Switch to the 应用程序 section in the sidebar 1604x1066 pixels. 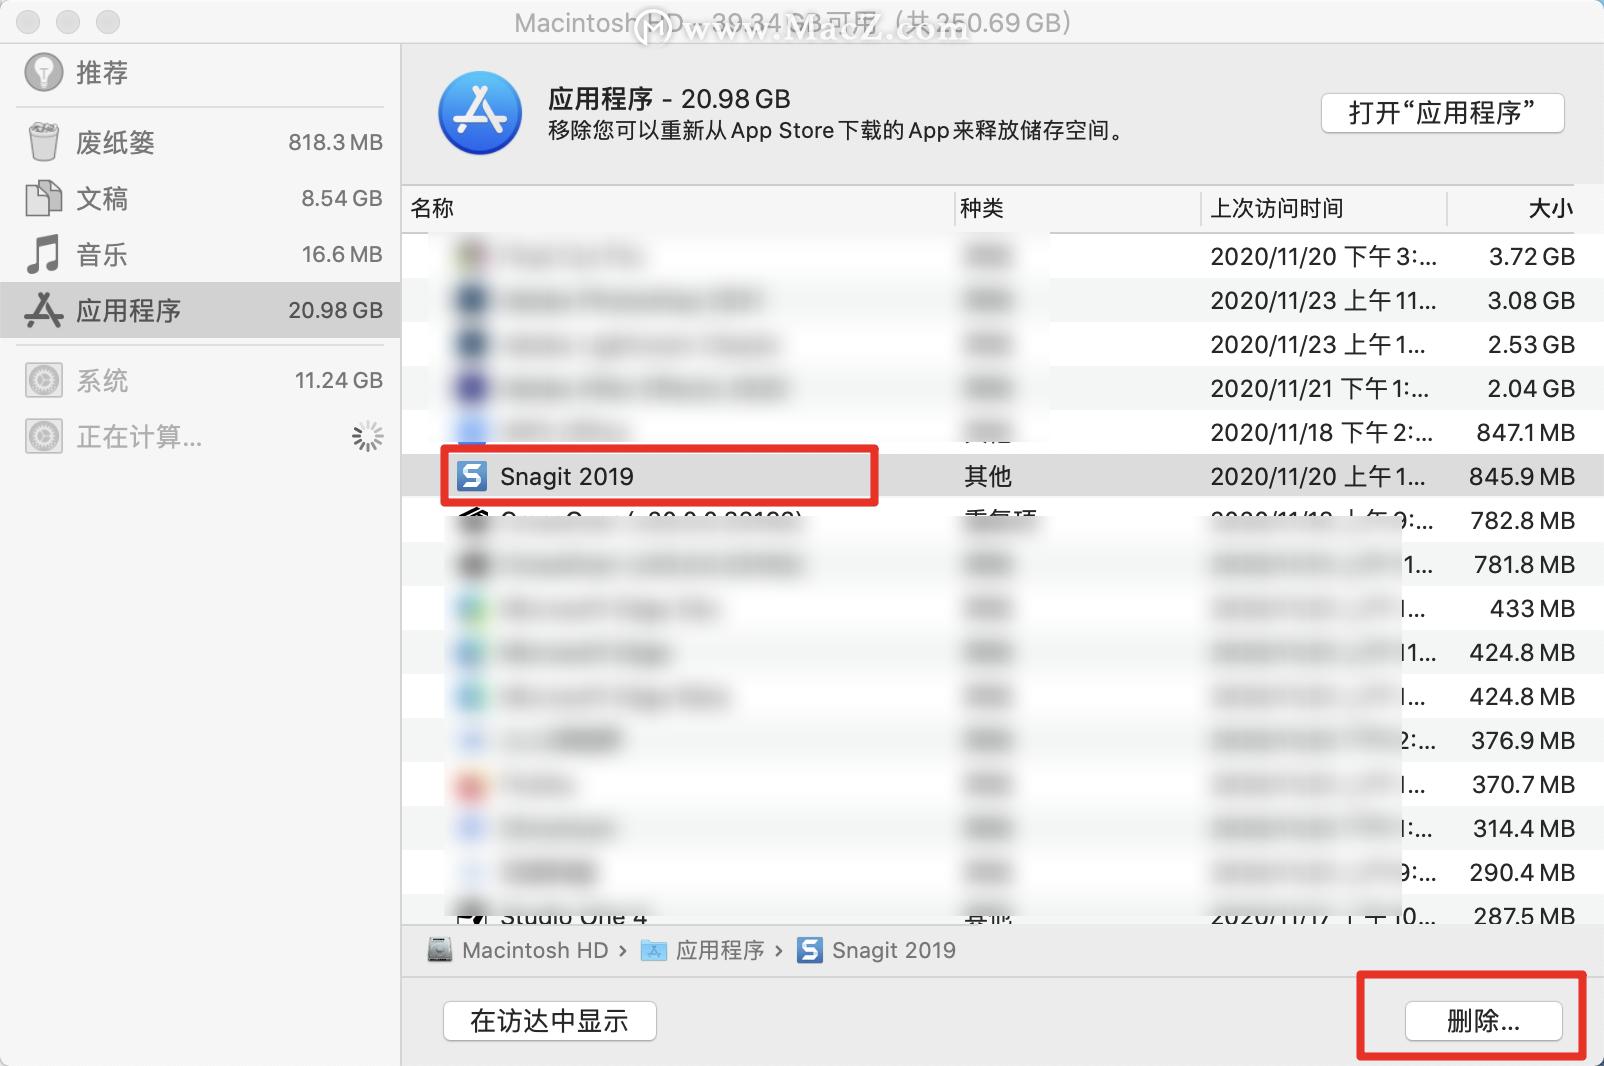point(128,310)
